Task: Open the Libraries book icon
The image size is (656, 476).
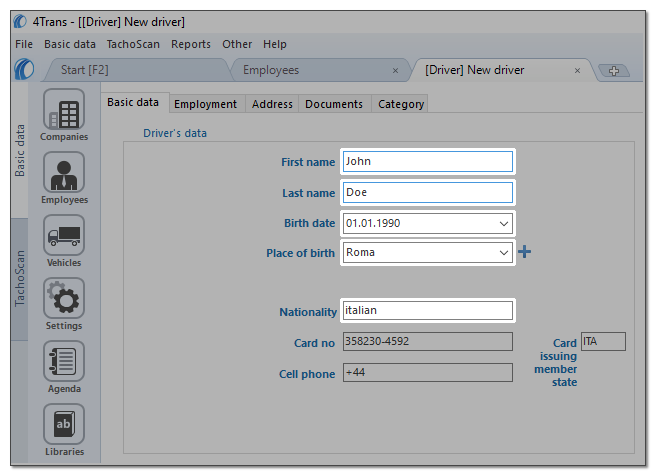Action: coord(64,424)
